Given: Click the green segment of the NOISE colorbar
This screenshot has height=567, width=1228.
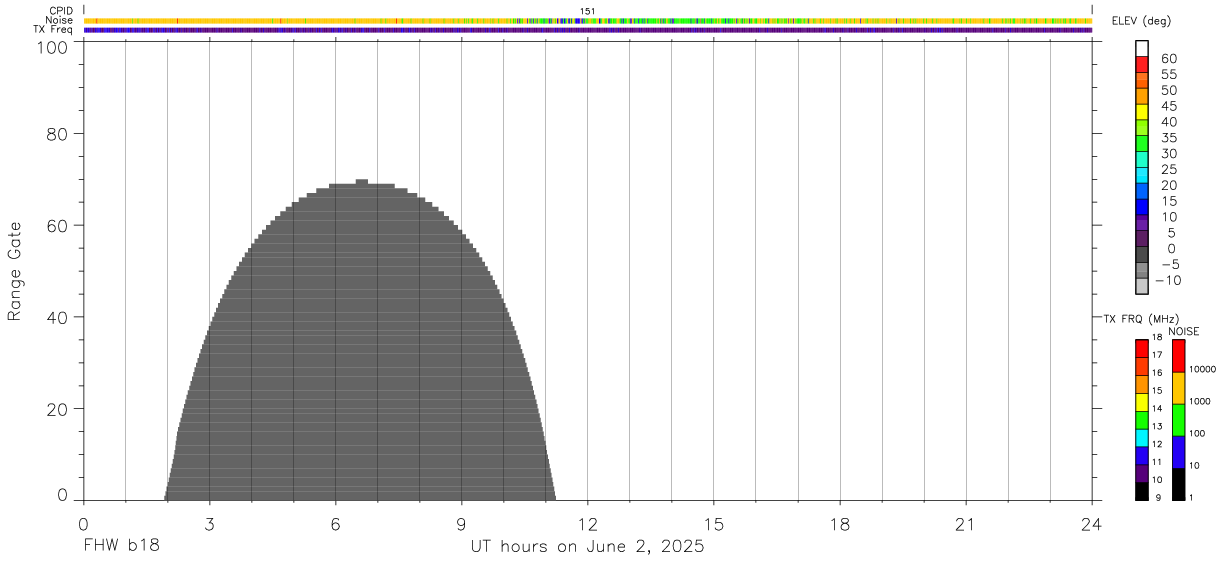Looking at the screenshot, I should (x=1178, y=420).
